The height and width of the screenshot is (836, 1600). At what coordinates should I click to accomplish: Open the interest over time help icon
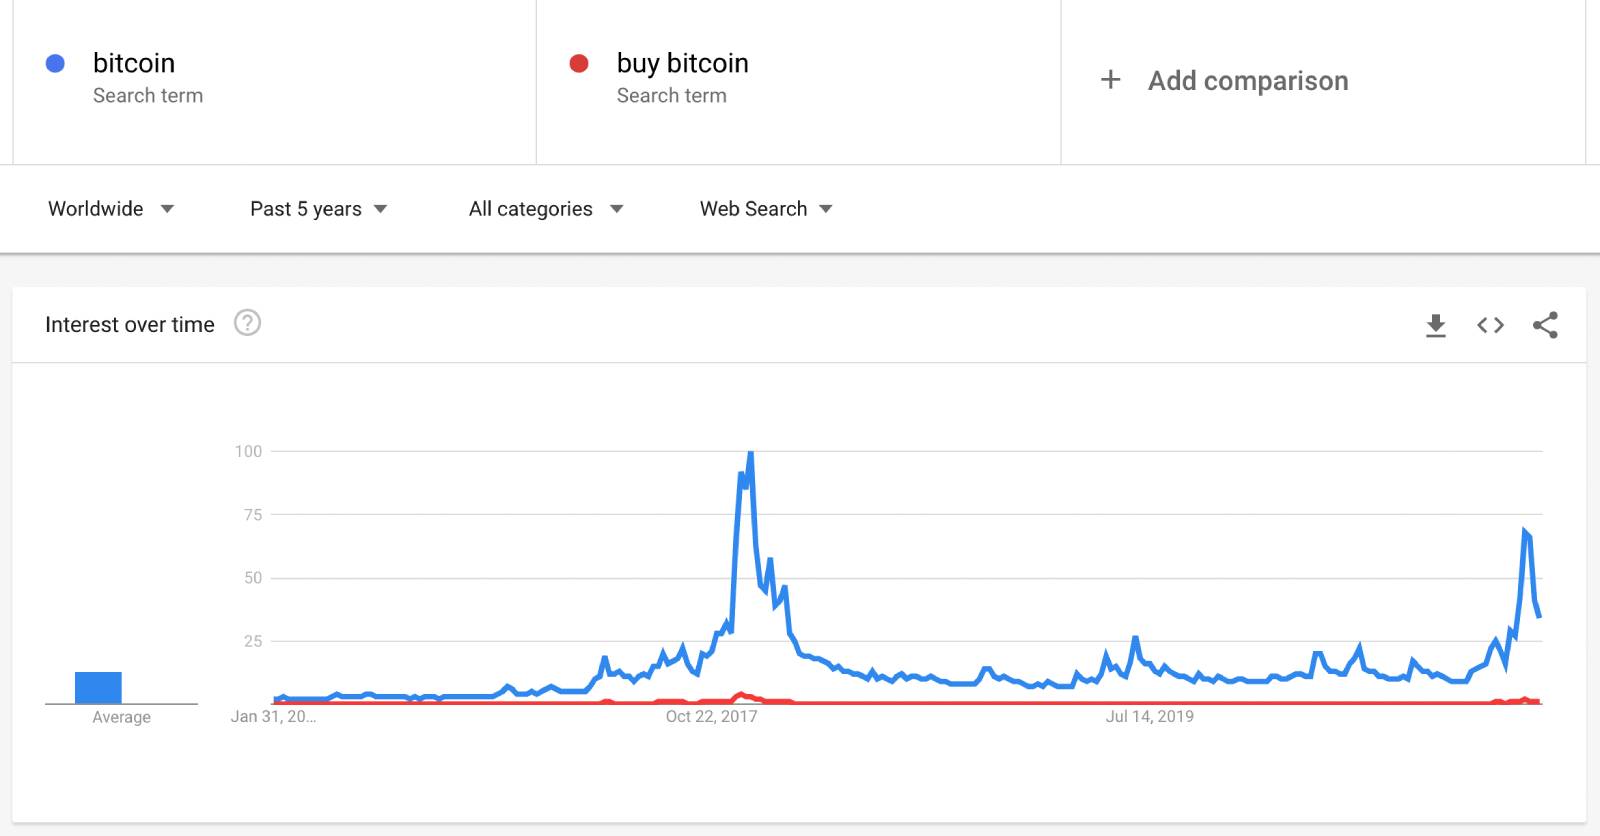point(247,323)
